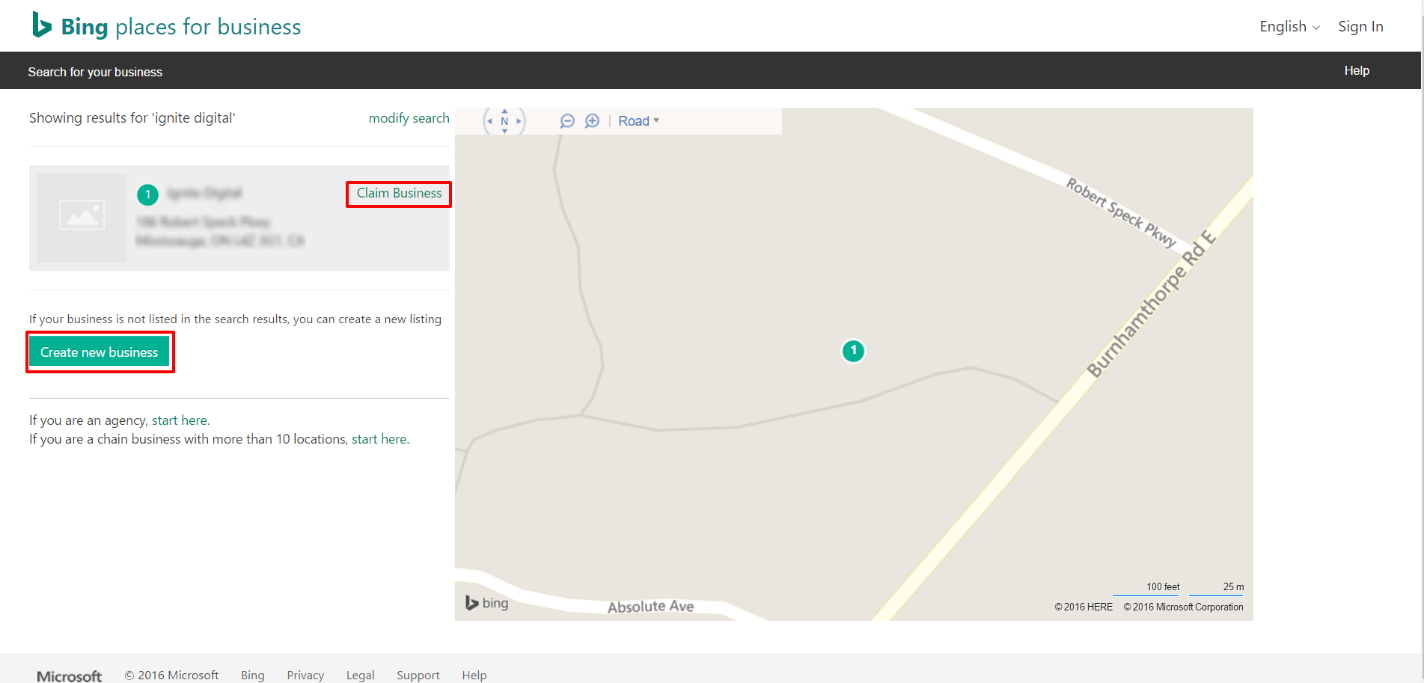
Task: Zoom out the map view
Action: click(567, 121)
